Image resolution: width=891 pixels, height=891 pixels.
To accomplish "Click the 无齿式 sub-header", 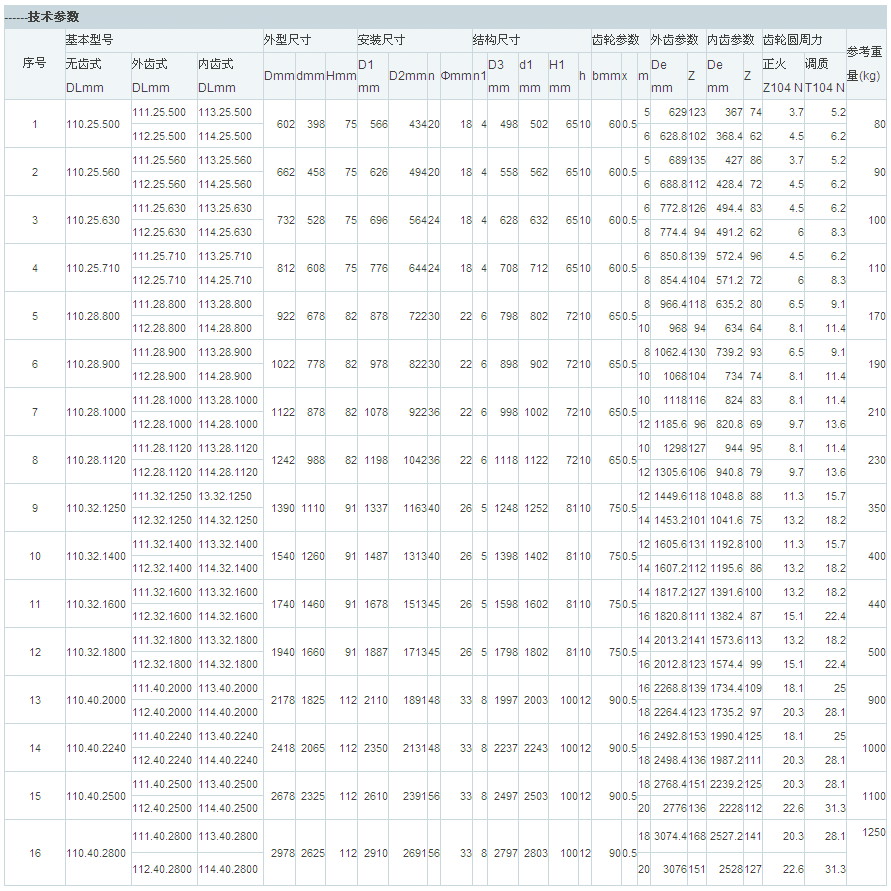I will 83,63.
